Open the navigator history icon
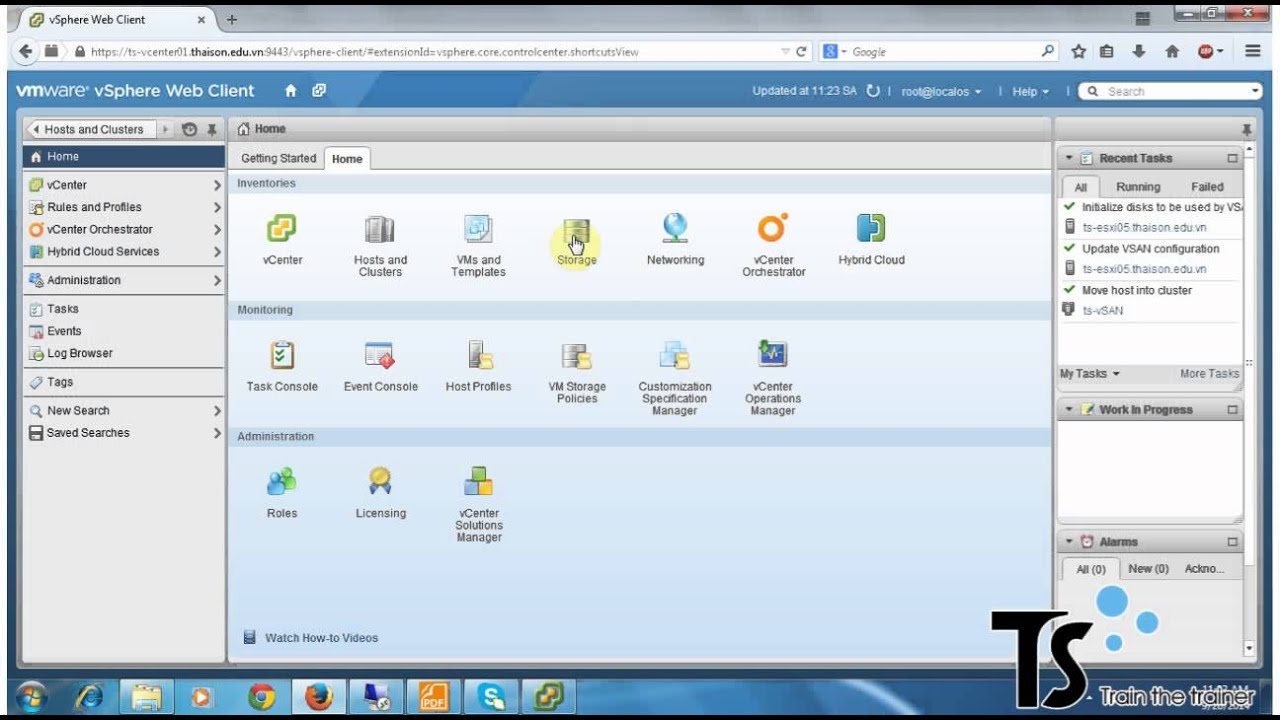 (x=190, y=129)
